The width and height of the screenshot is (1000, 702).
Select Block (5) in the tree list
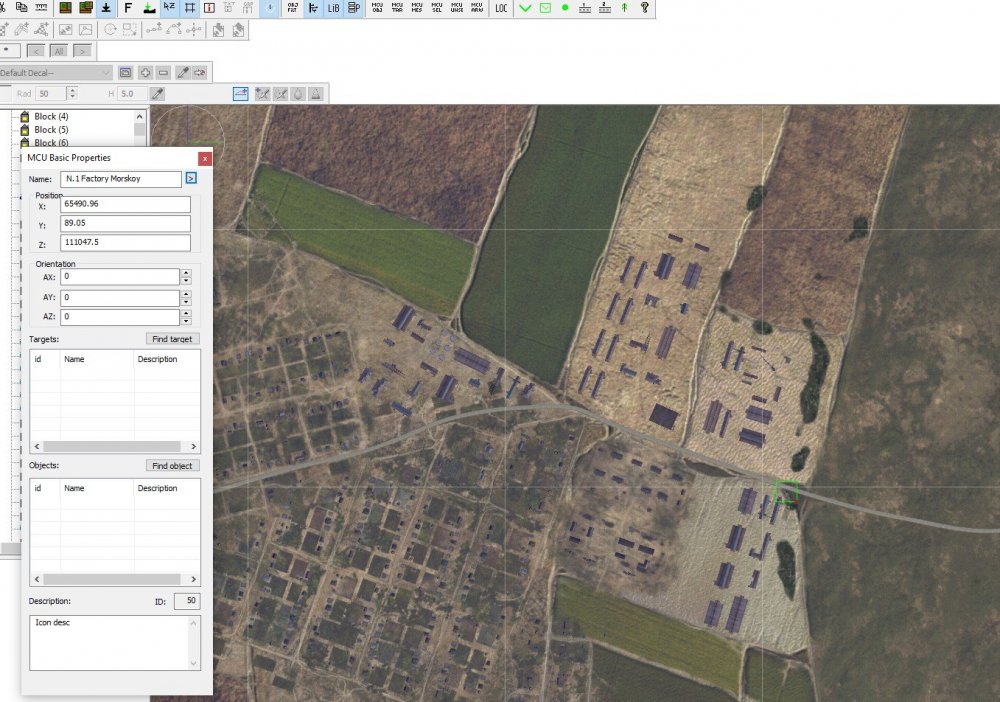[x=51, y=130]
